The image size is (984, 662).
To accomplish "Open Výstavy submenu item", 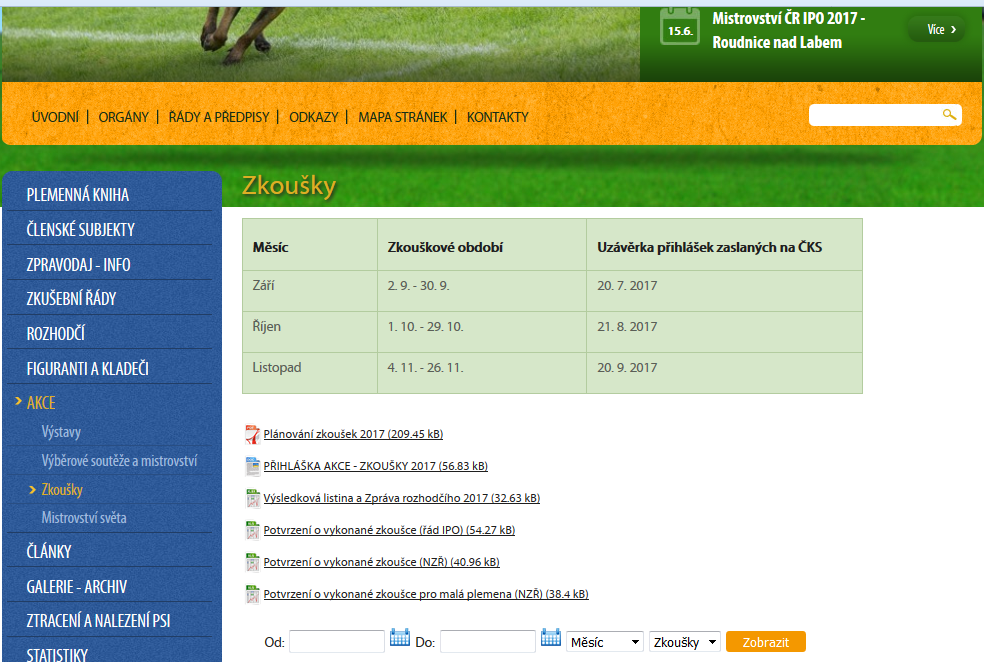I will [61, 432].
